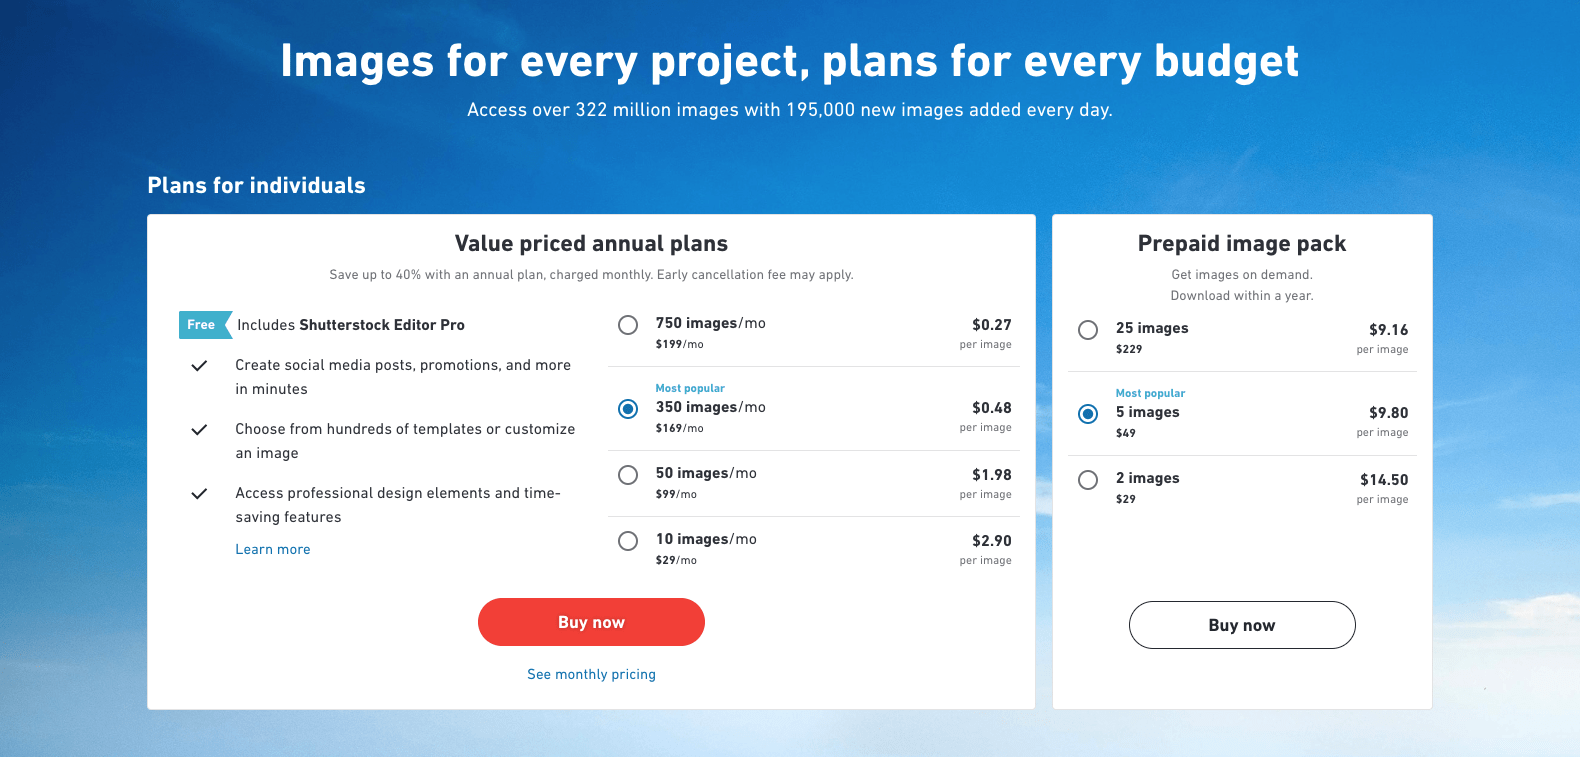The height and width of the screenshot is (757, 1580).
Task: Click the red Buy now button
Action: [x=591, y=622]
